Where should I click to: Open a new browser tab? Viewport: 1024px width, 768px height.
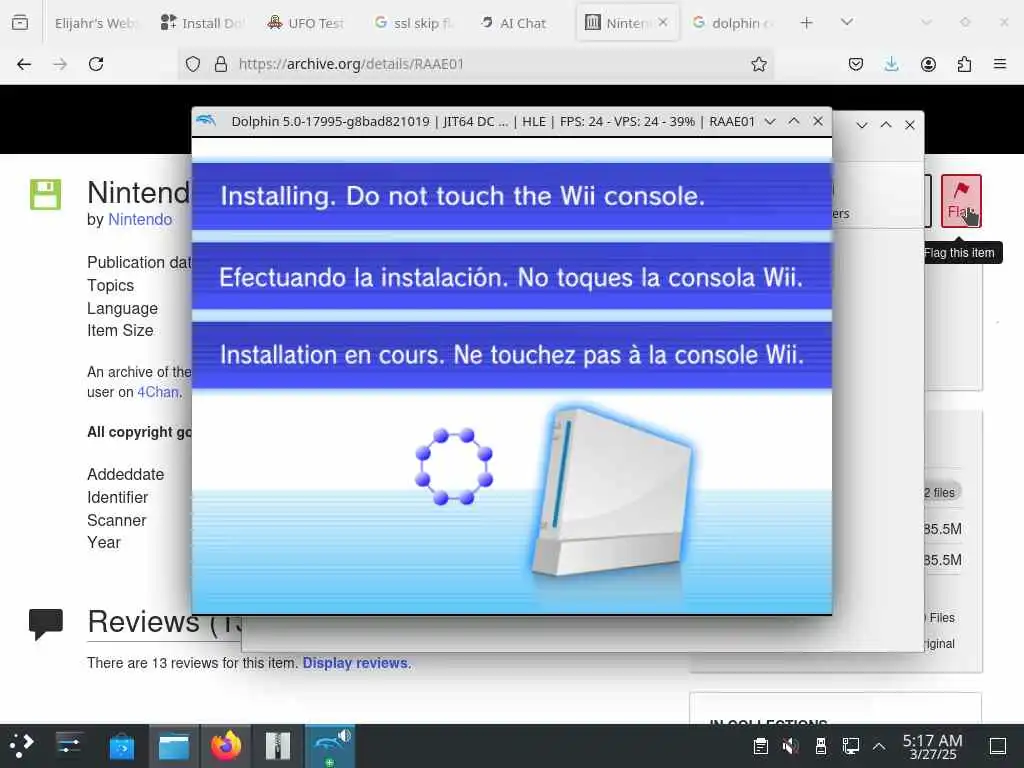click(x=807, y=23)
